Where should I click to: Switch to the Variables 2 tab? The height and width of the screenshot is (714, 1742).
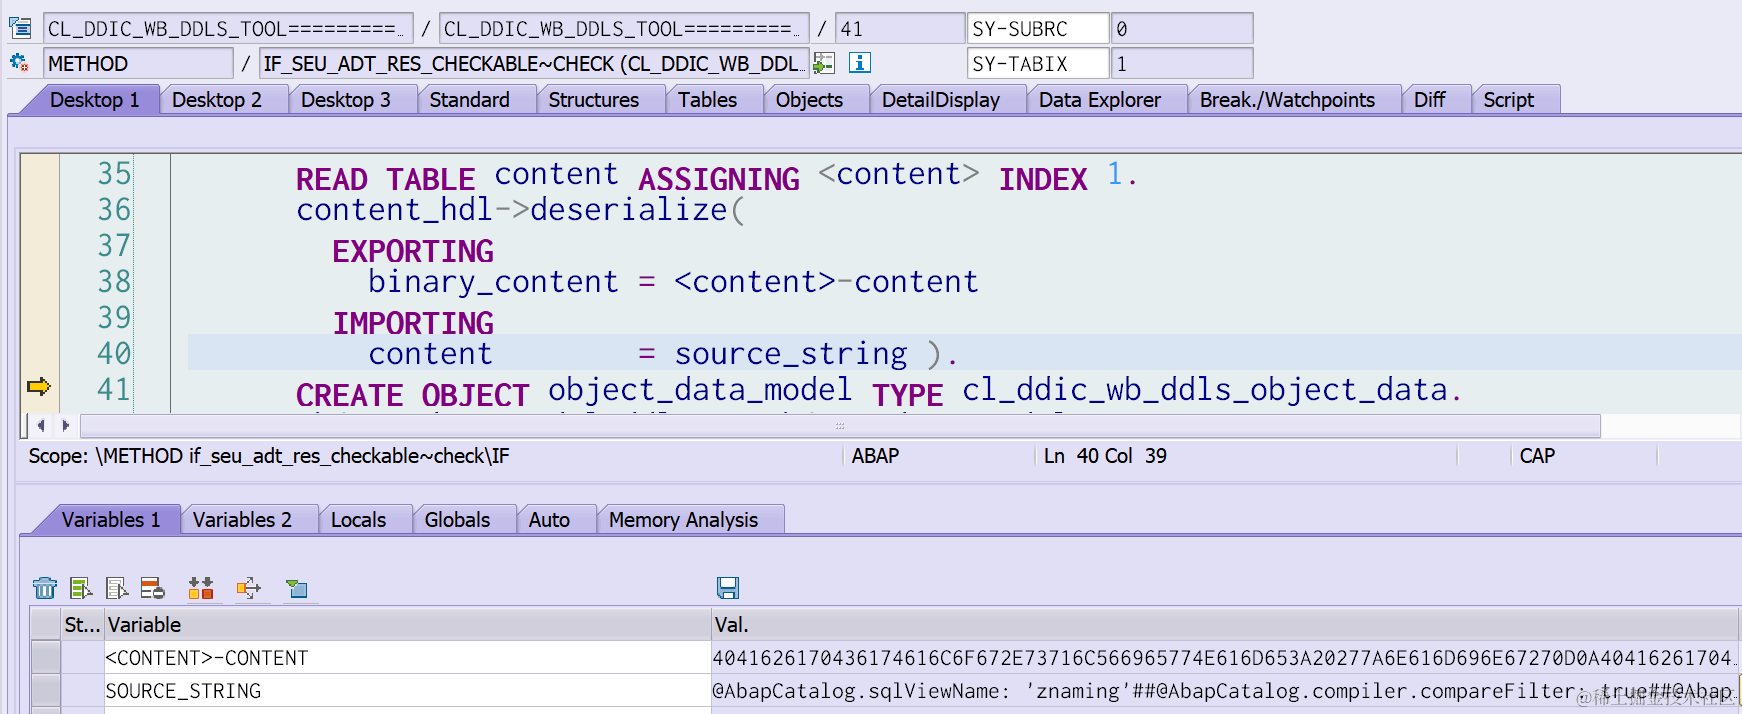243,520
